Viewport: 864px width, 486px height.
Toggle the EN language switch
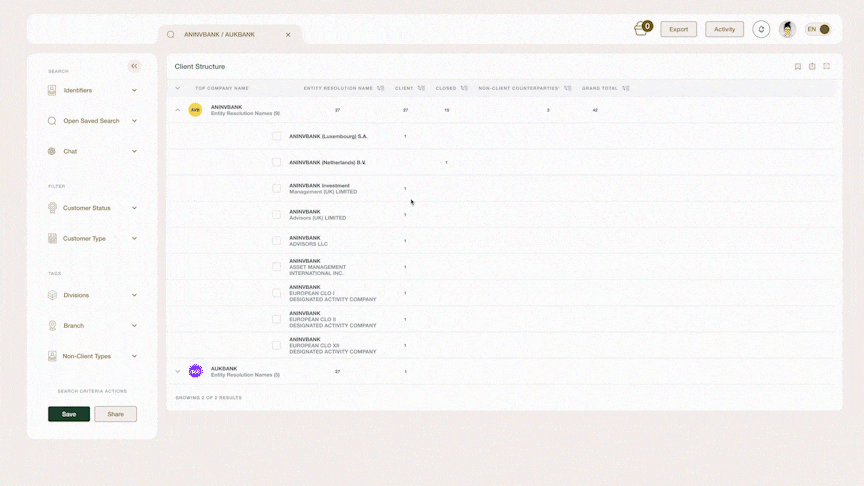pyautogui.click(x=818, y=29)
